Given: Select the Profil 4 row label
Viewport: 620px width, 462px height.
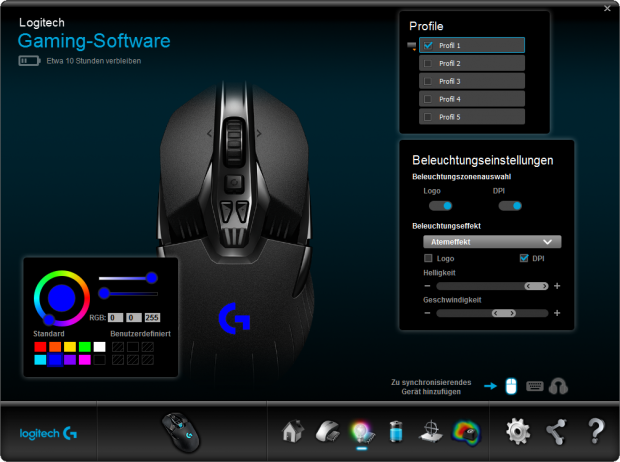Looking at the screenshot, I should click(450, 99).
